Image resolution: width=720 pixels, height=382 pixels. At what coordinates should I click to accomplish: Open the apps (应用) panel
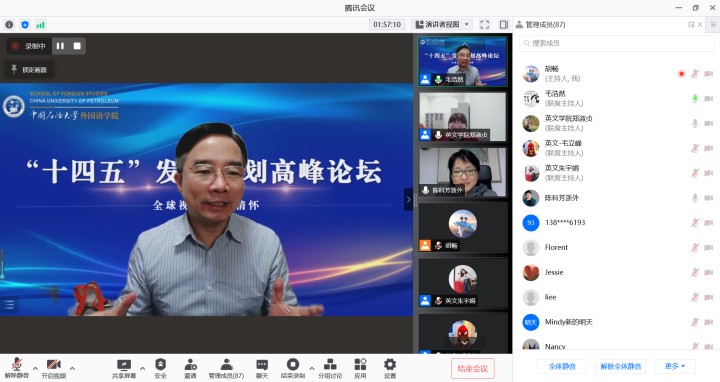point(360,368)
